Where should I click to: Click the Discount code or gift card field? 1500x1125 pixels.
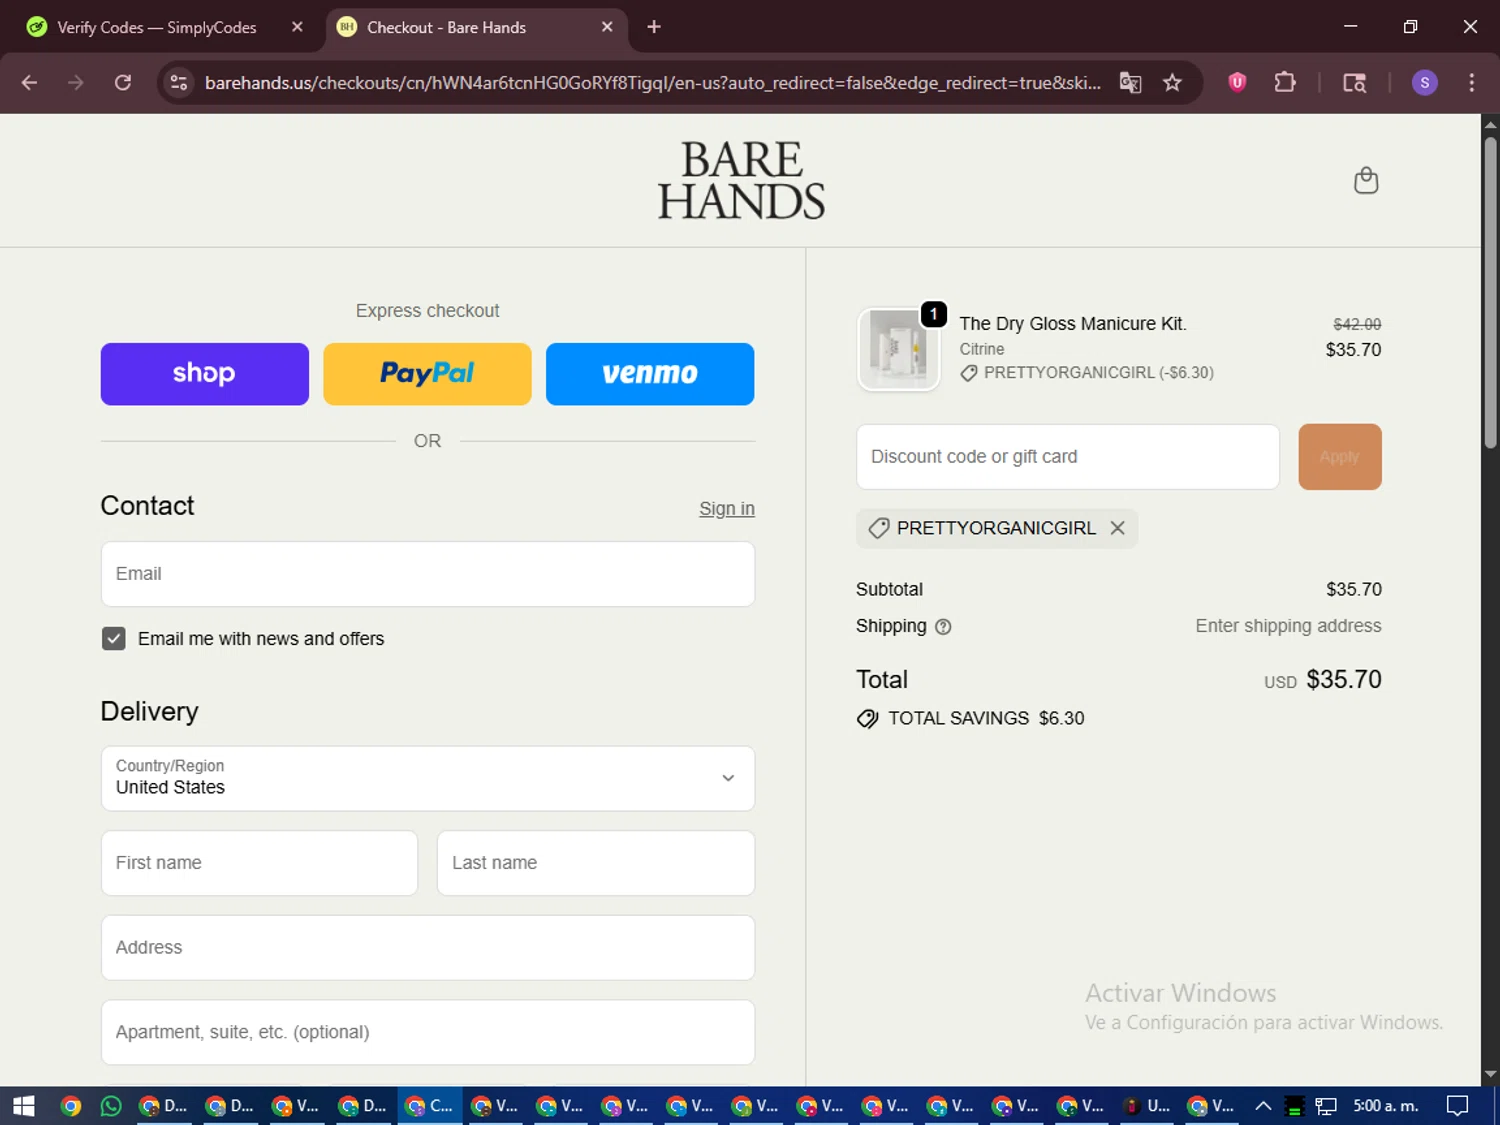[x=1068, y=457]
